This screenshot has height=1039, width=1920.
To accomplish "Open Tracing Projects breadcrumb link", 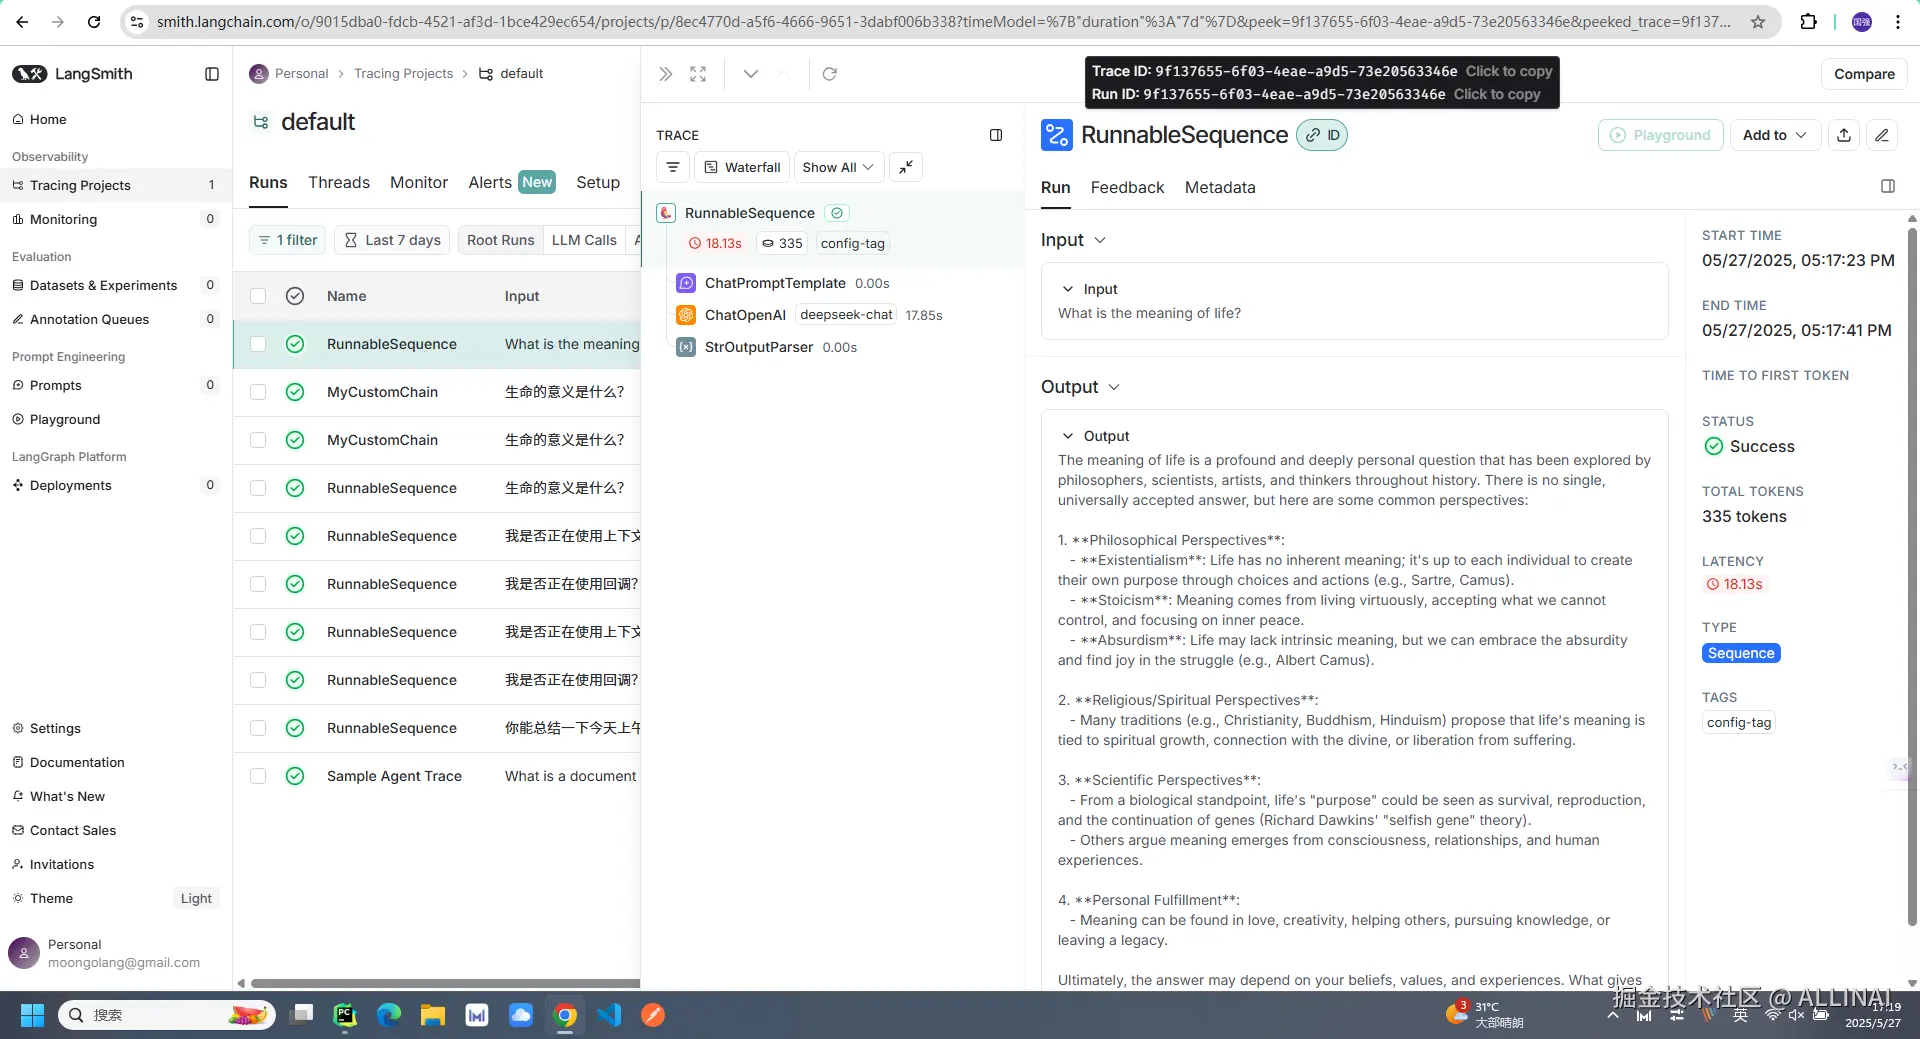I will [403, 74].
